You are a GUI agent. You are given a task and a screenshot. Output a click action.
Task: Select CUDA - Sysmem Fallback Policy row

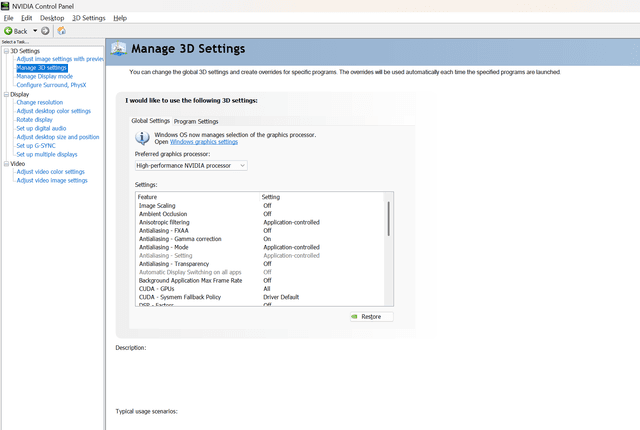261,297
